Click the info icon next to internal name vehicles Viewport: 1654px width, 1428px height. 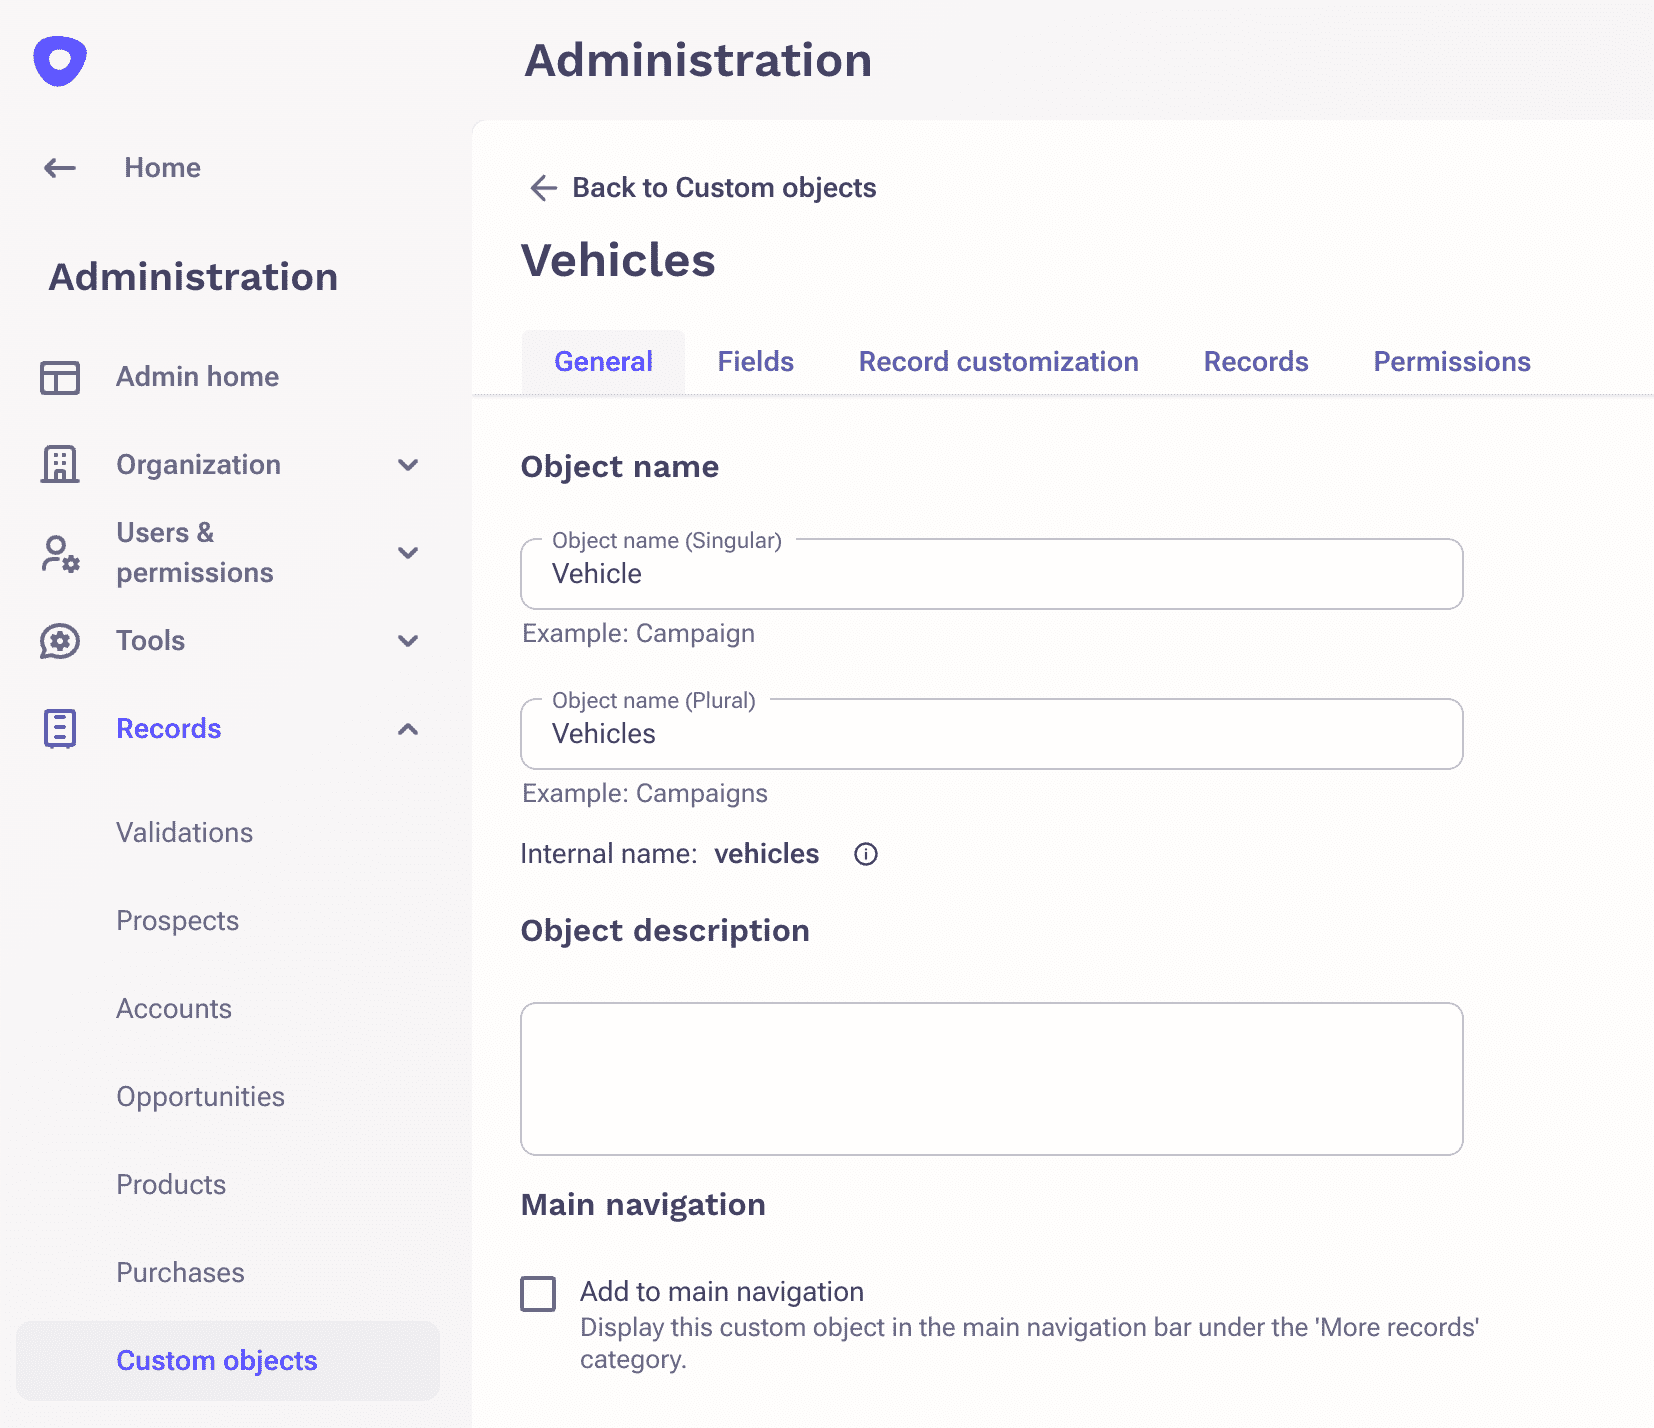(865, 854)
